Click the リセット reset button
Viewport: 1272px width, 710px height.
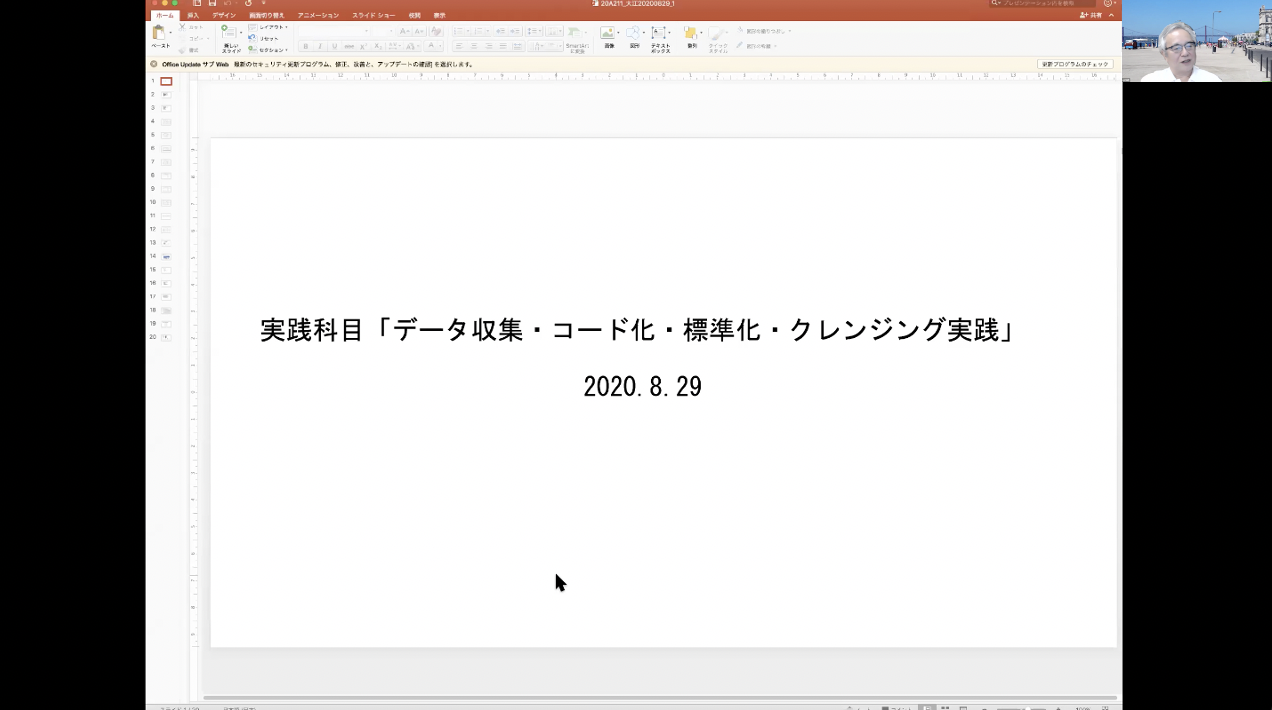[x=265, y=38]
